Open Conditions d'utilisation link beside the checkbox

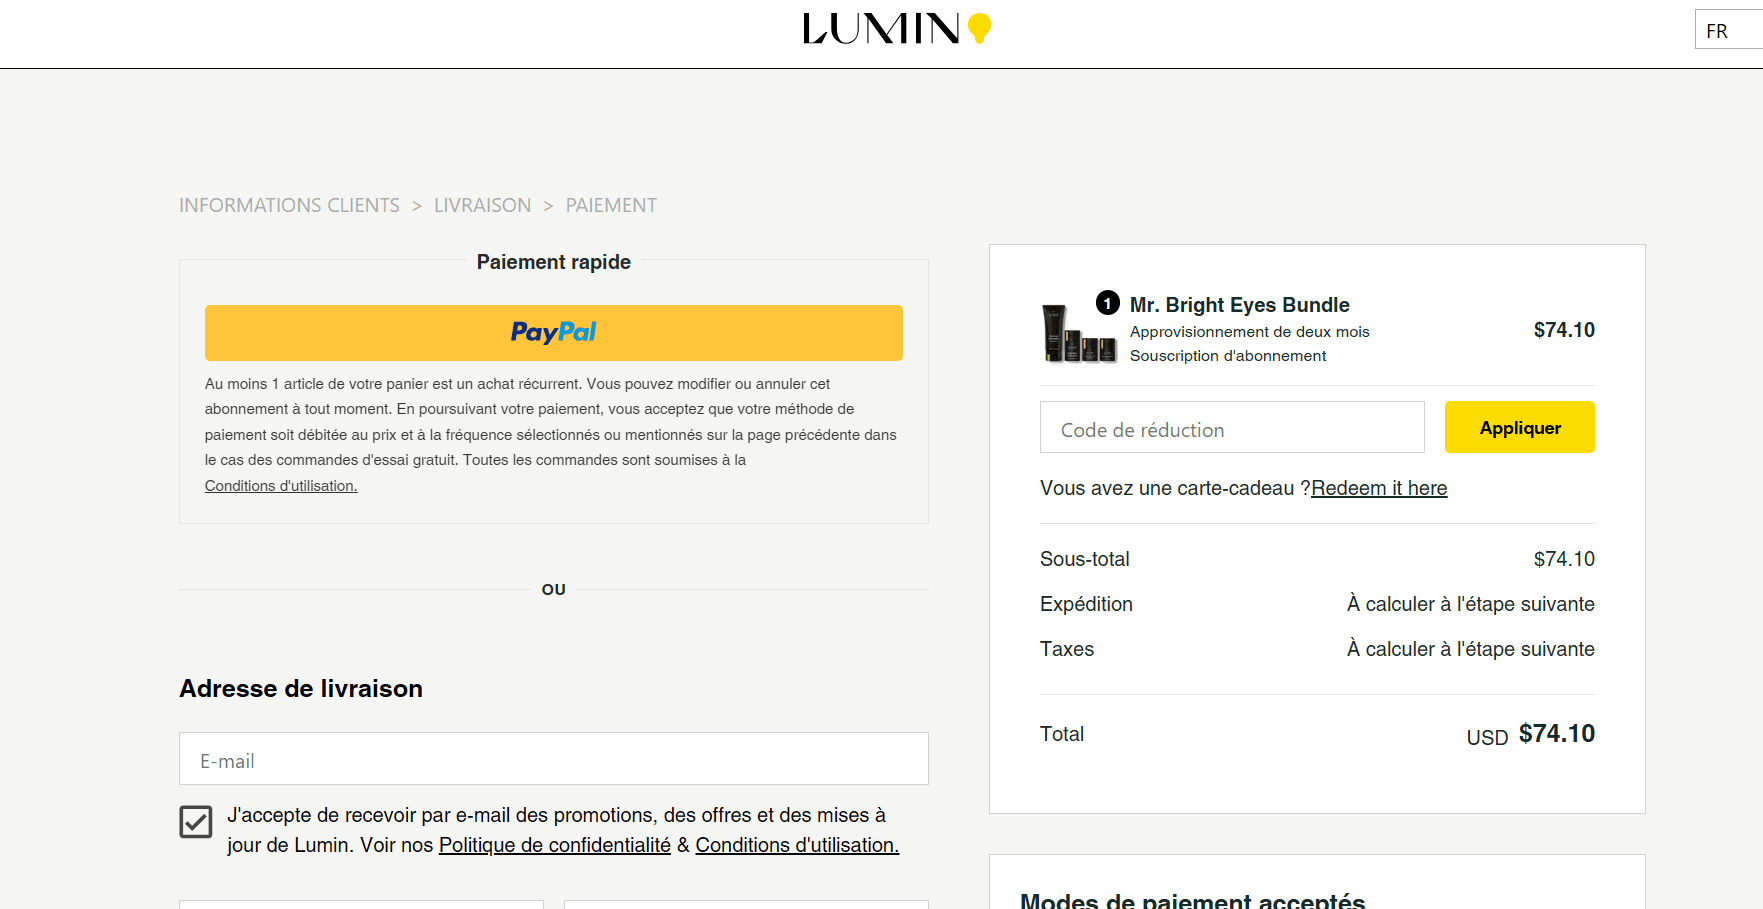(x=797, y=845)
